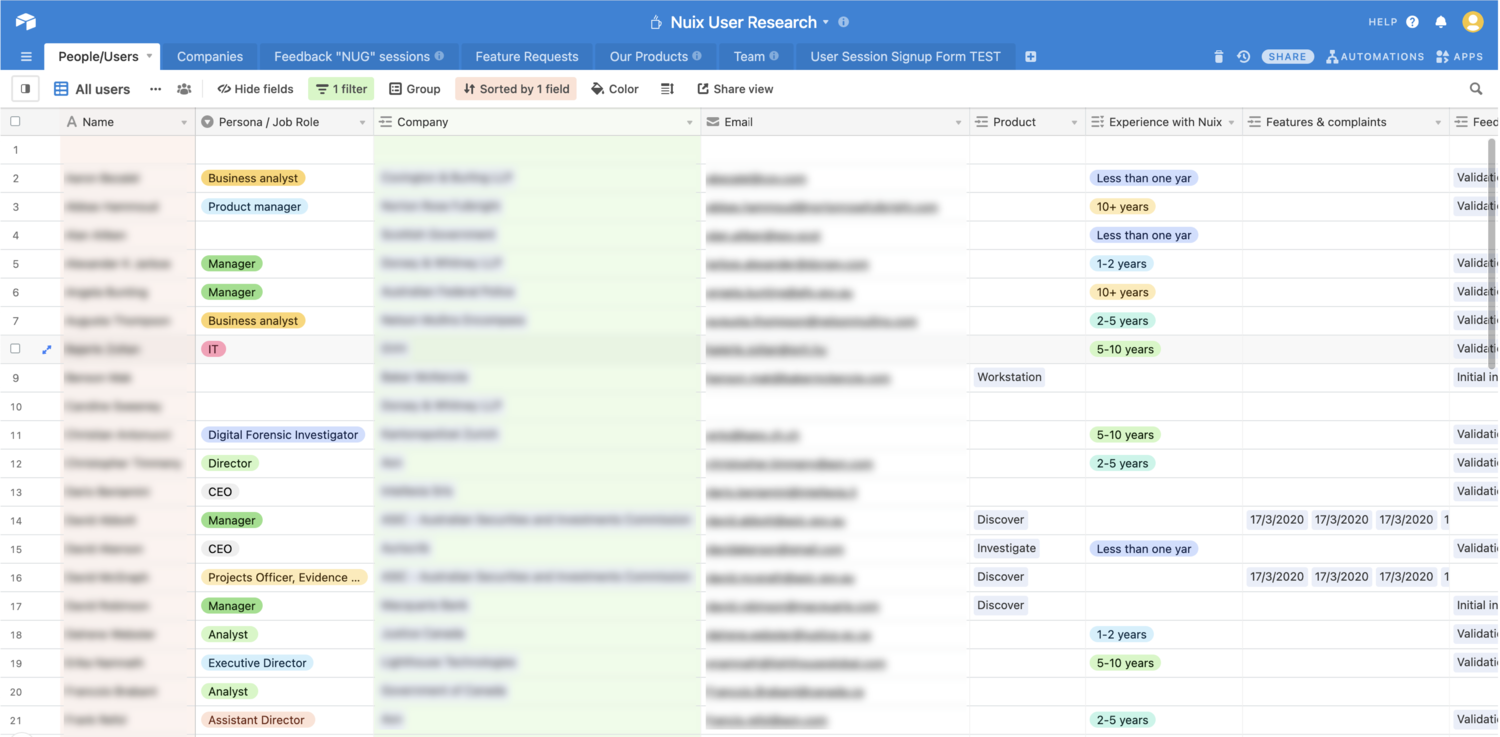Switch to the Feature Requests tab
Image resolution: width=1500 pixels, height=737 pixels.
(527, 57)
